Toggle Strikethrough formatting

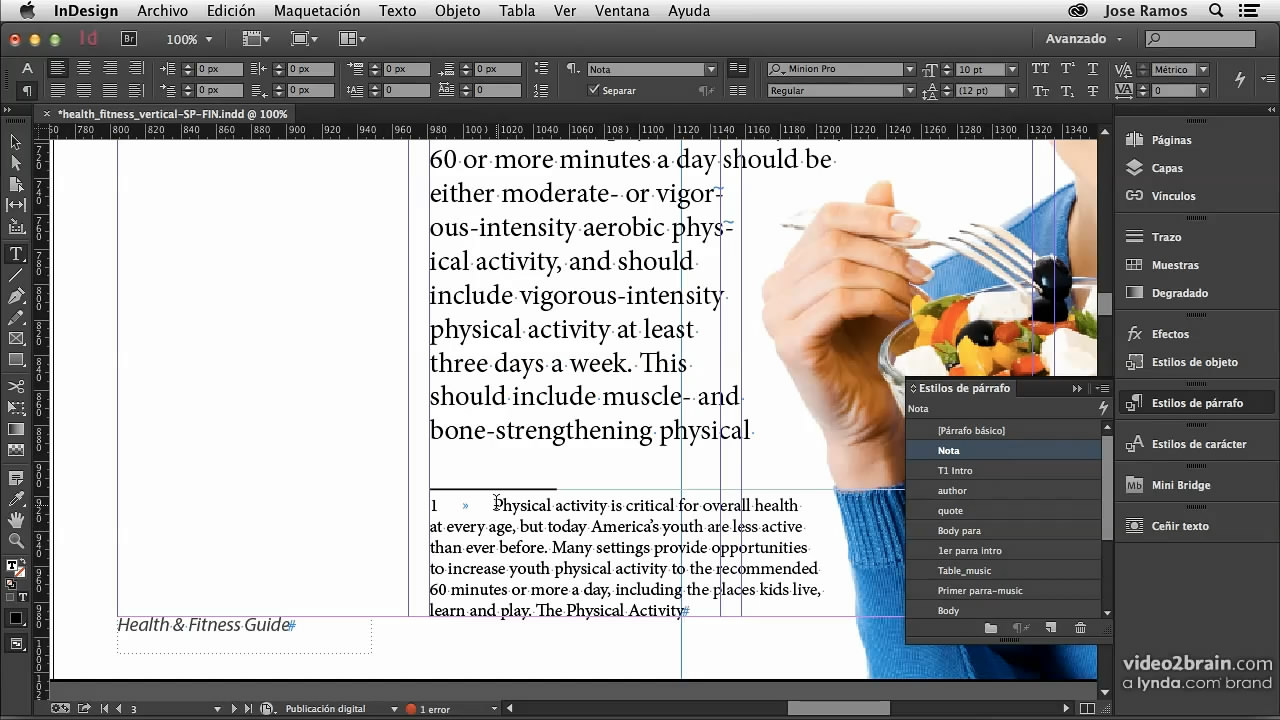coord(1093,90)
